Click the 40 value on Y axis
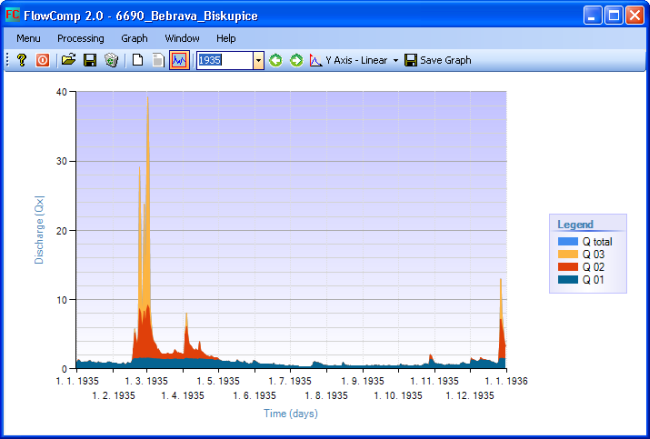This screenshot has height=439, width=650. [61, 92]
